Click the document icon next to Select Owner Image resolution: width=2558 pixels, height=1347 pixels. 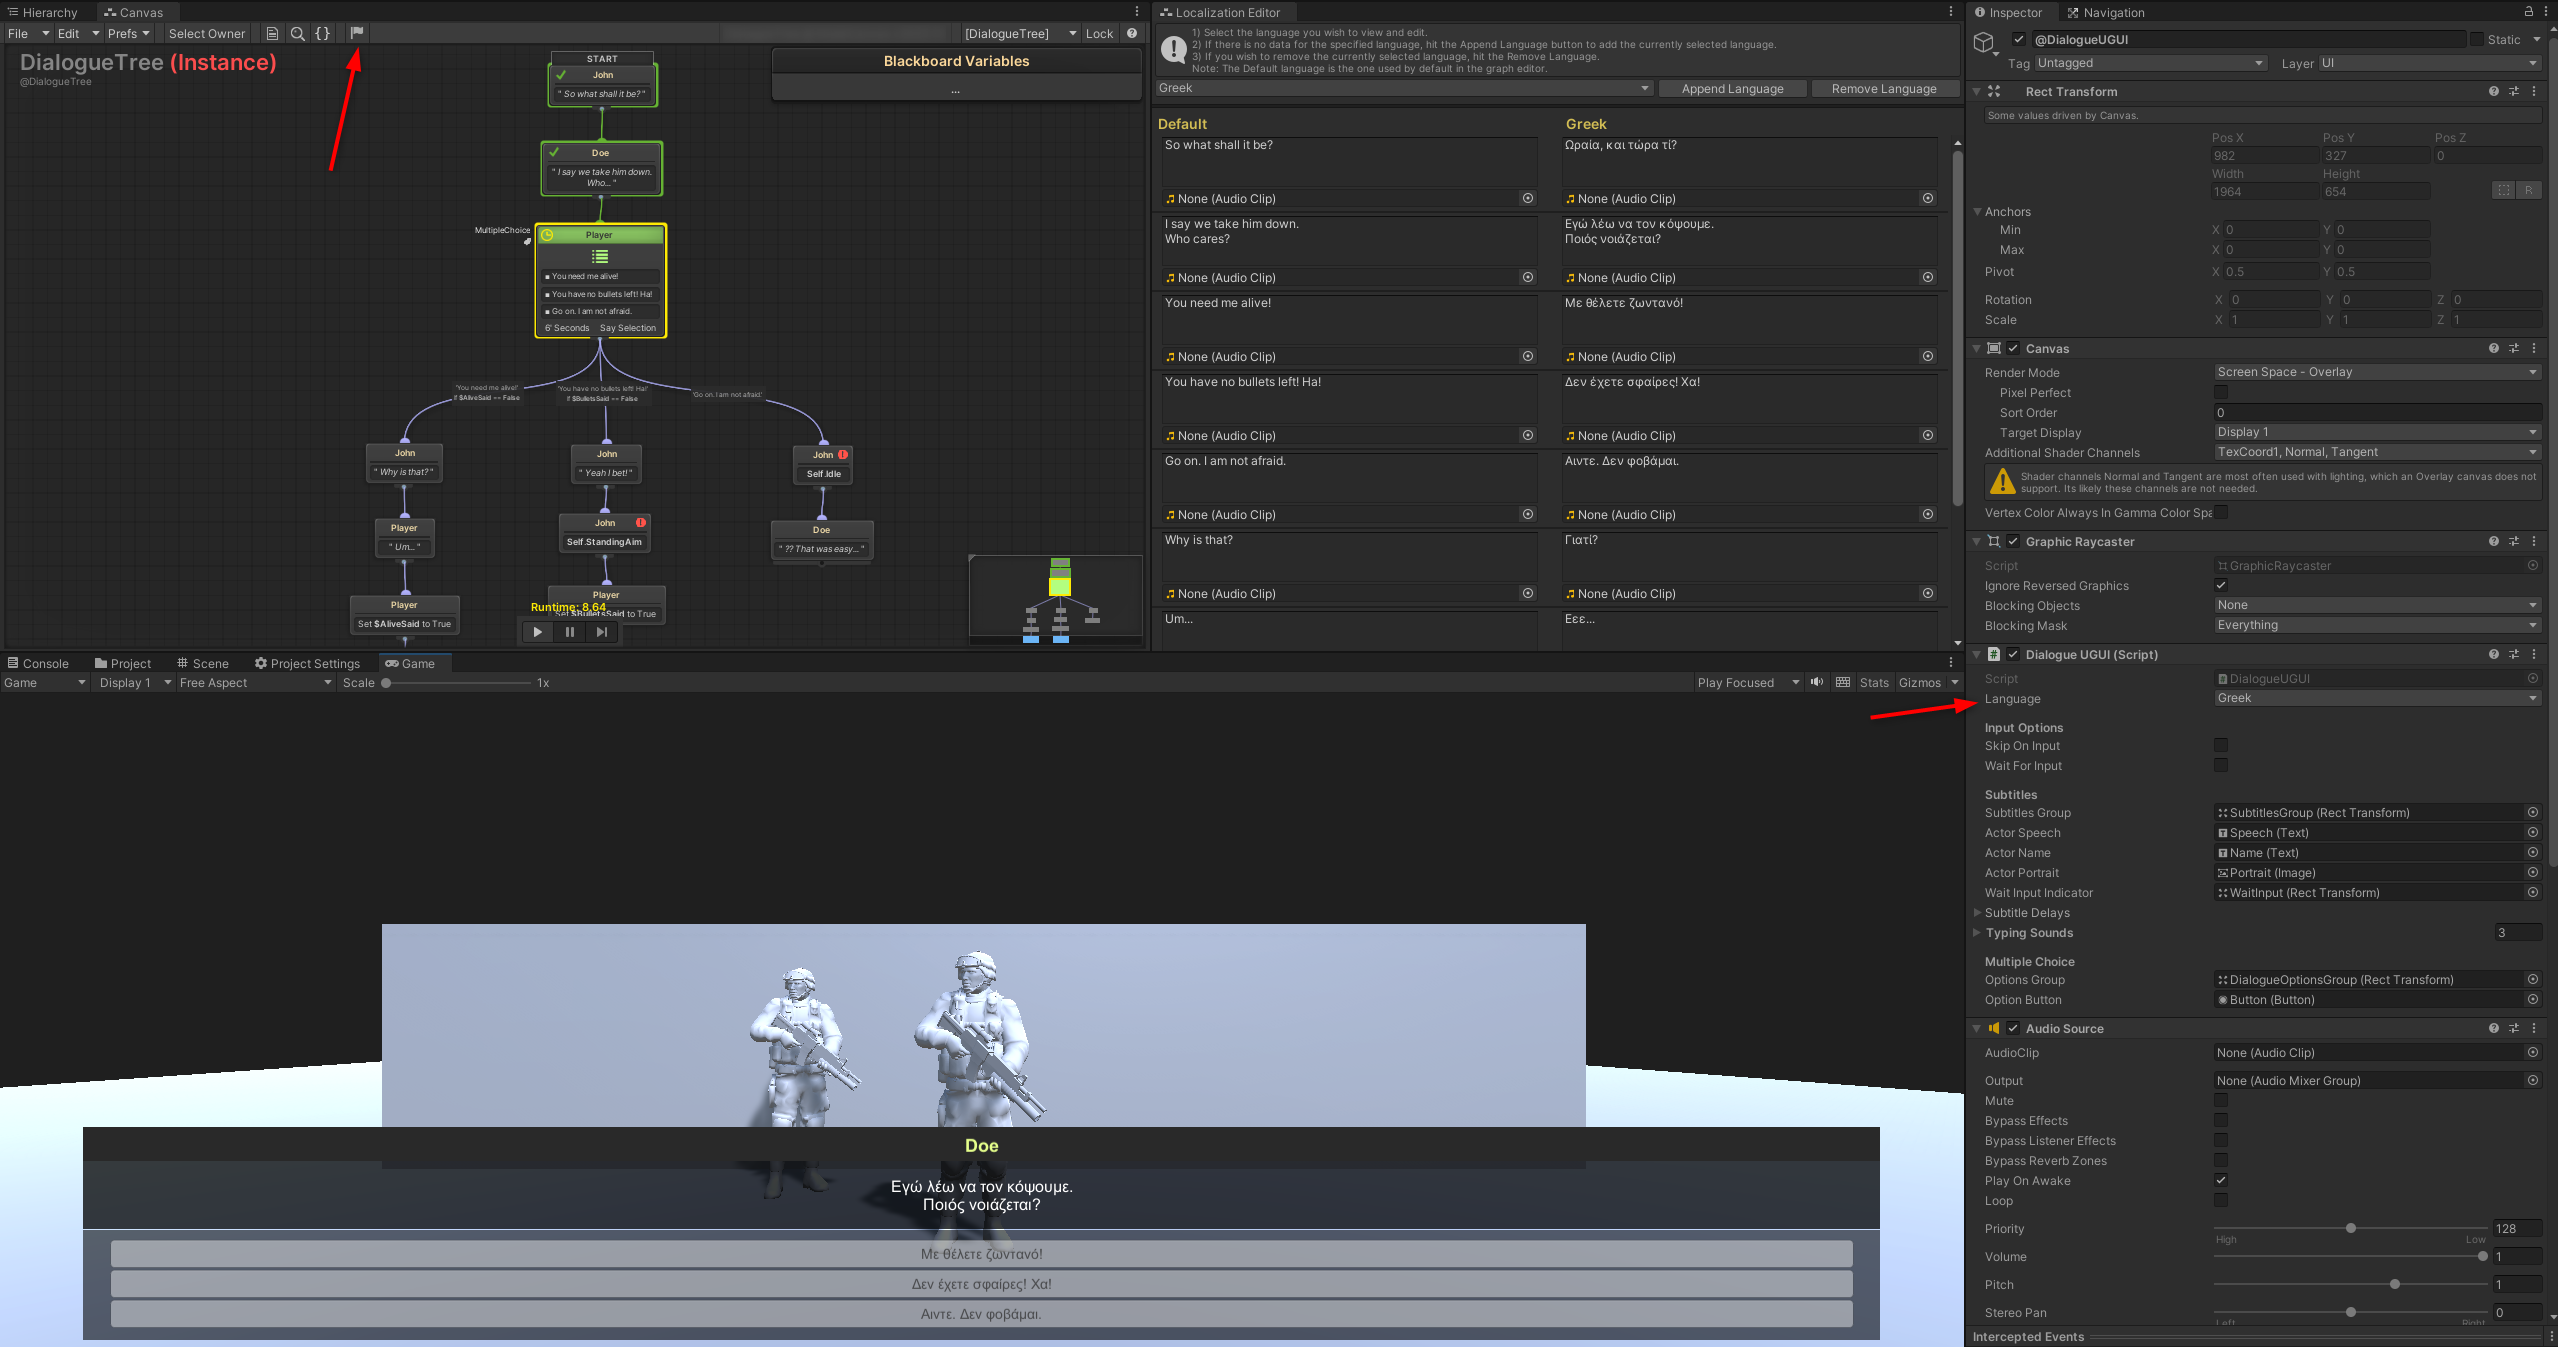click(272, 33)
